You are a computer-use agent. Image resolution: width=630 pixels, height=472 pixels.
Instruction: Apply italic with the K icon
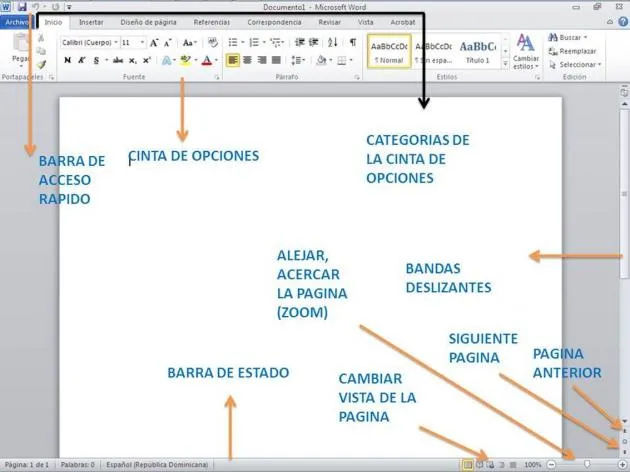click(81, 60)
